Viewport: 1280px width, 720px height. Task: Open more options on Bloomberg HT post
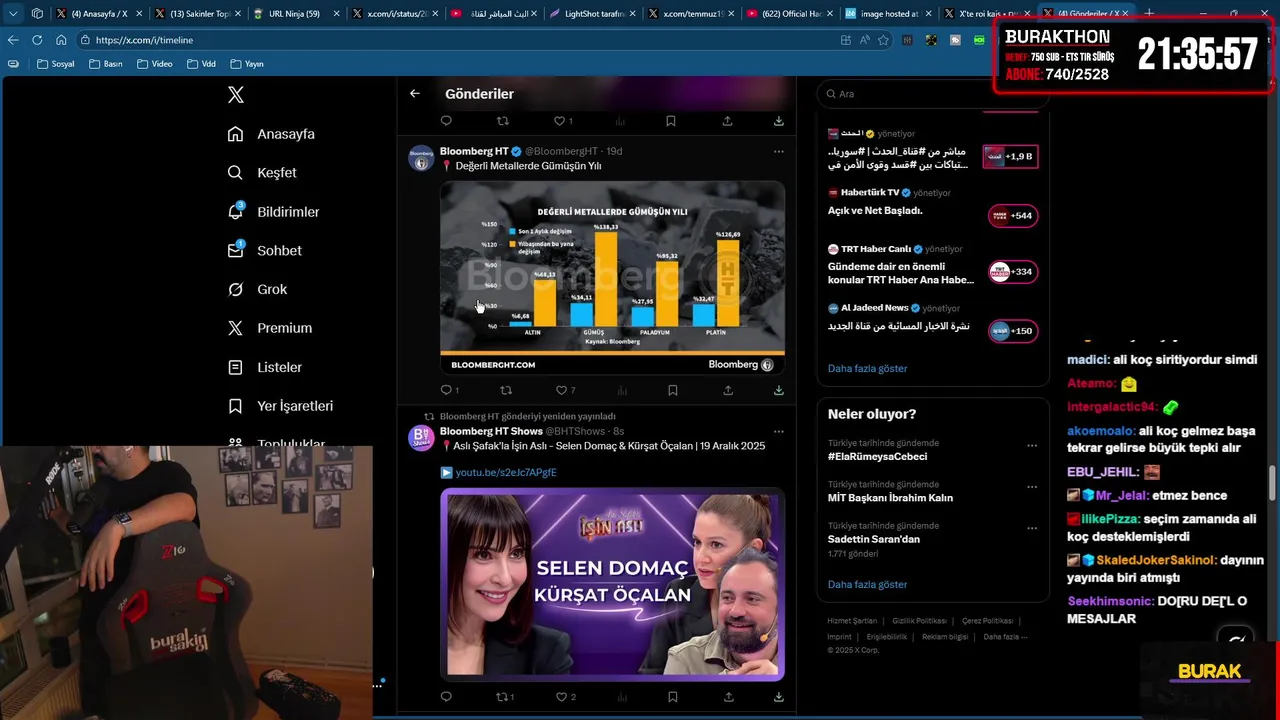(x=778, y=152)
